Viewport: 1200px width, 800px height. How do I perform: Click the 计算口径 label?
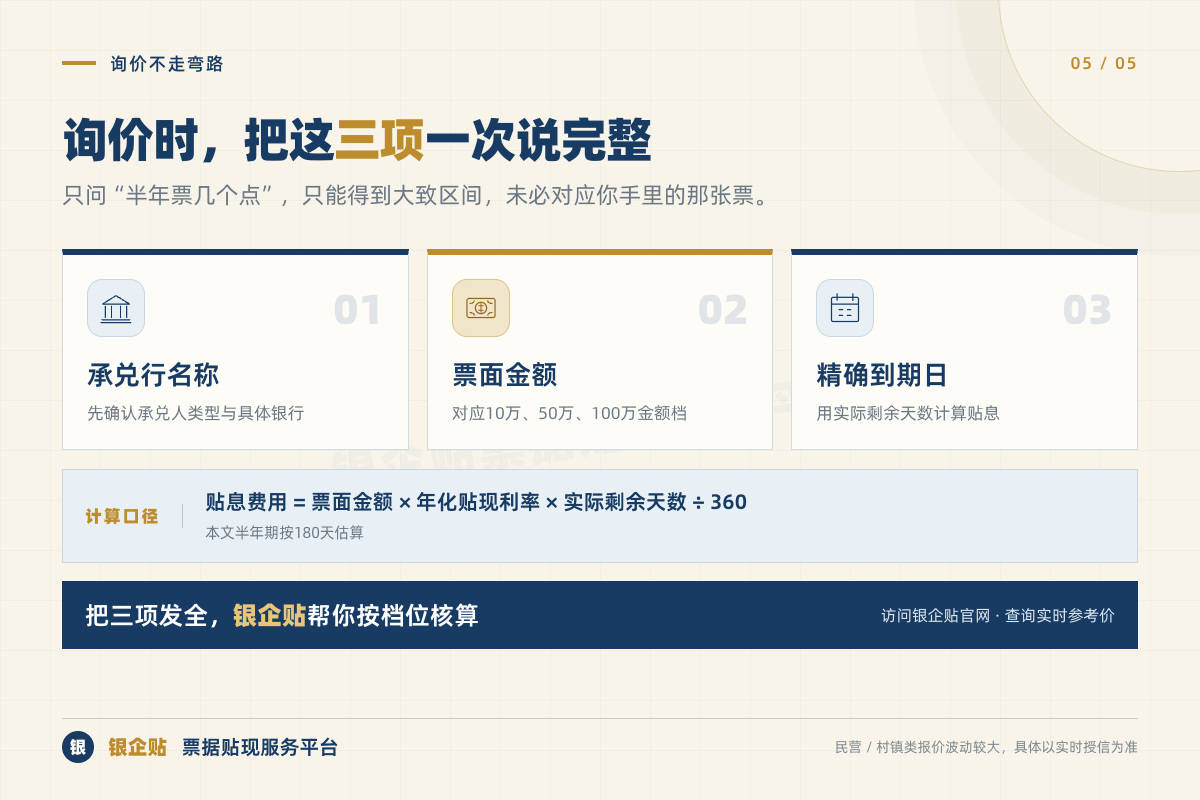coord(122,516)
